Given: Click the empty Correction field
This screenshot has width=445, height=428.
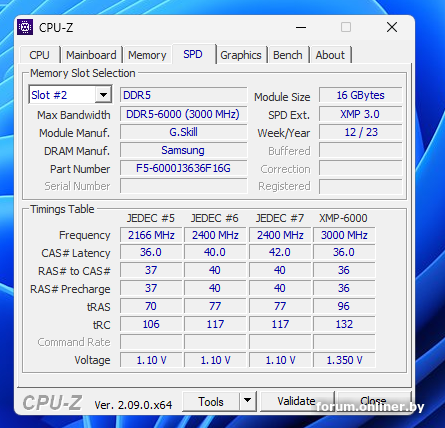Looking at the screenshot, I should (361, 168).
